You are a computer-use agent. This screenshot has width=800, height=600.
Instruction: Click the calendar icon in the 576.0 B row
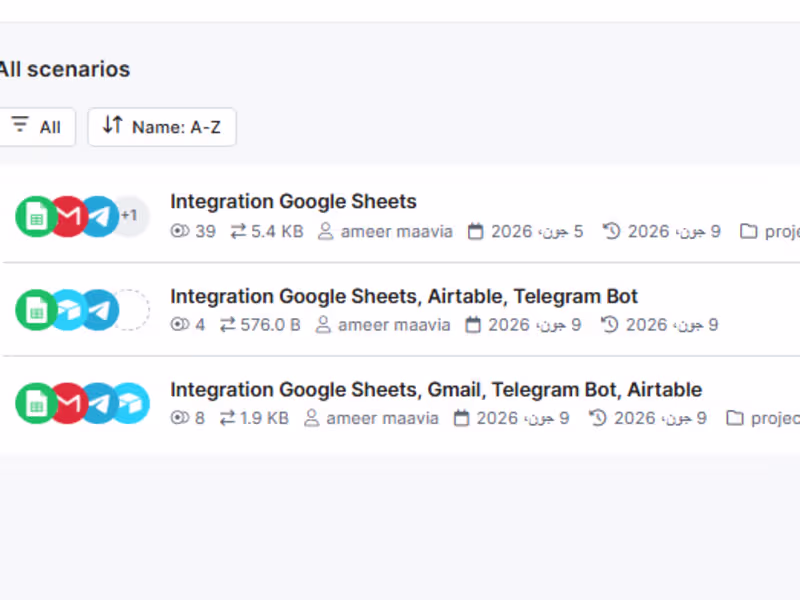(473, 324)
